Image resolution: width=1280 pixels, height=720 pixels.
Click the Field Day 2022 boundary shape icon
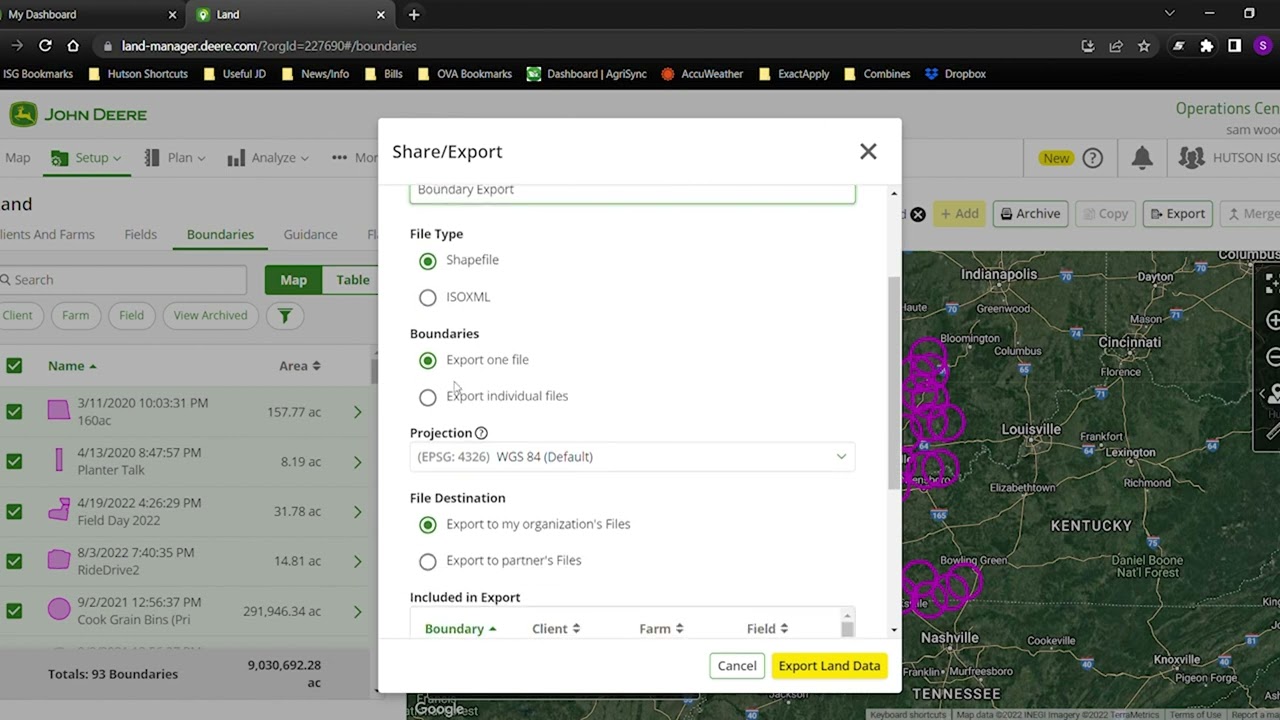59,510
